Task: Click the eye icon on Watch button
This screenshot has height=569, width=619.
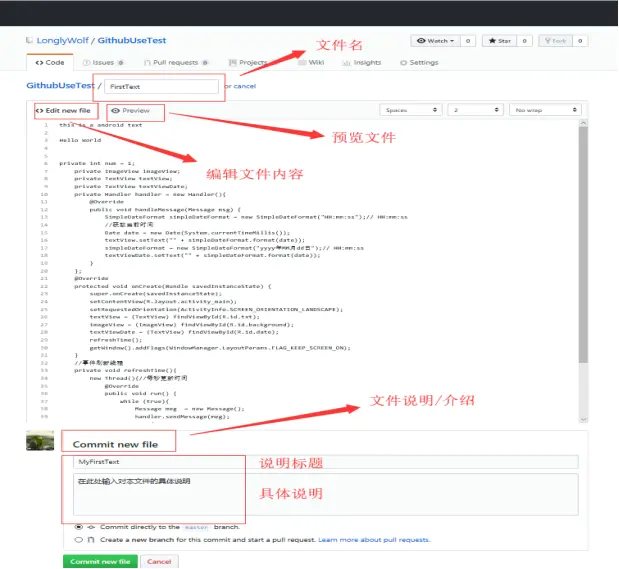Action: [x=421, y=41]
